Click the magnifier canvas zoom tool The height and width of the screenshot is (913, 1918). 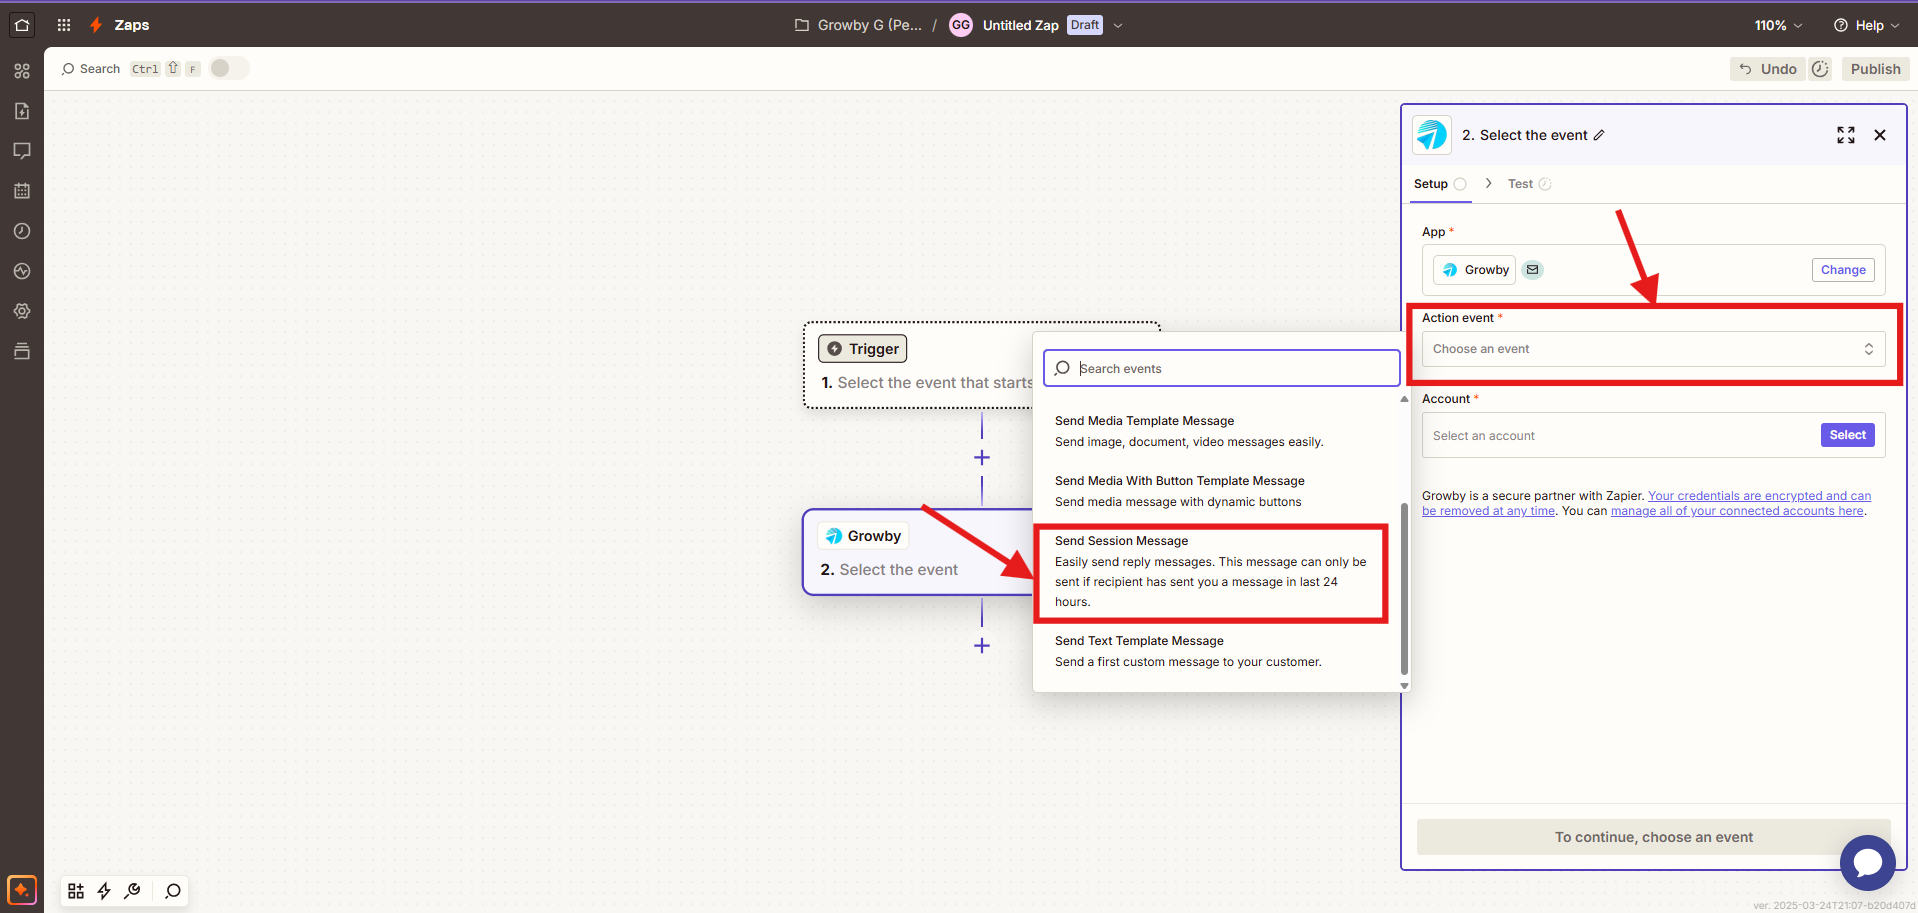[173, 891]
